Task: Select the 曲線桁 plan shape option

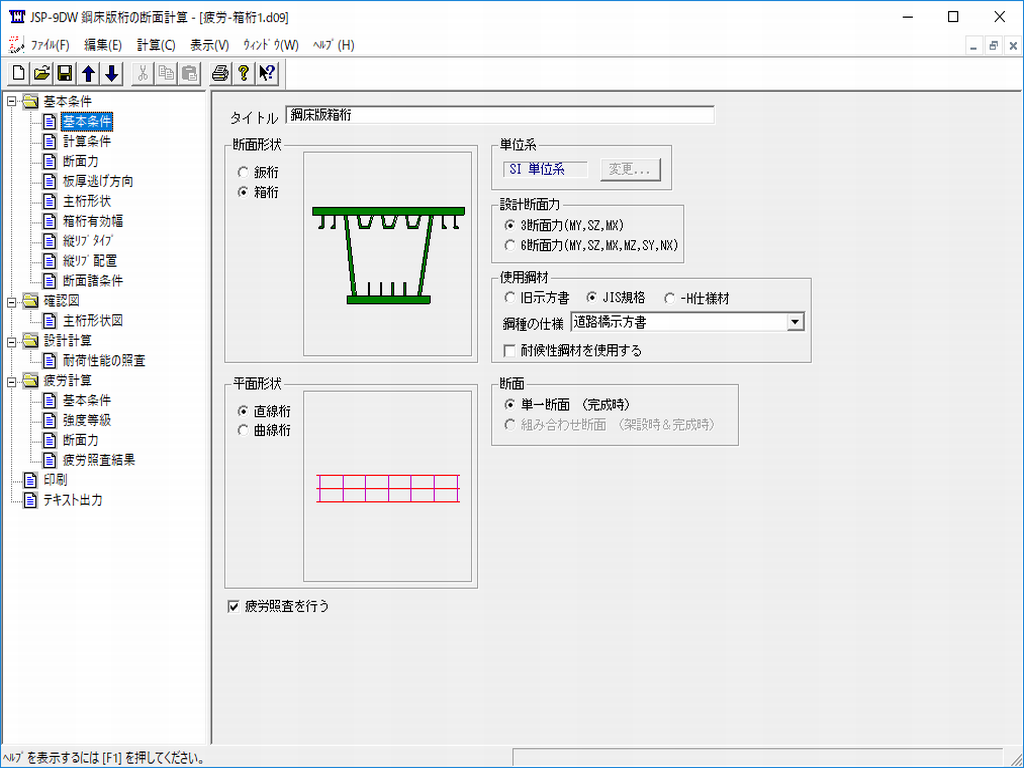Action: [243, 430]
